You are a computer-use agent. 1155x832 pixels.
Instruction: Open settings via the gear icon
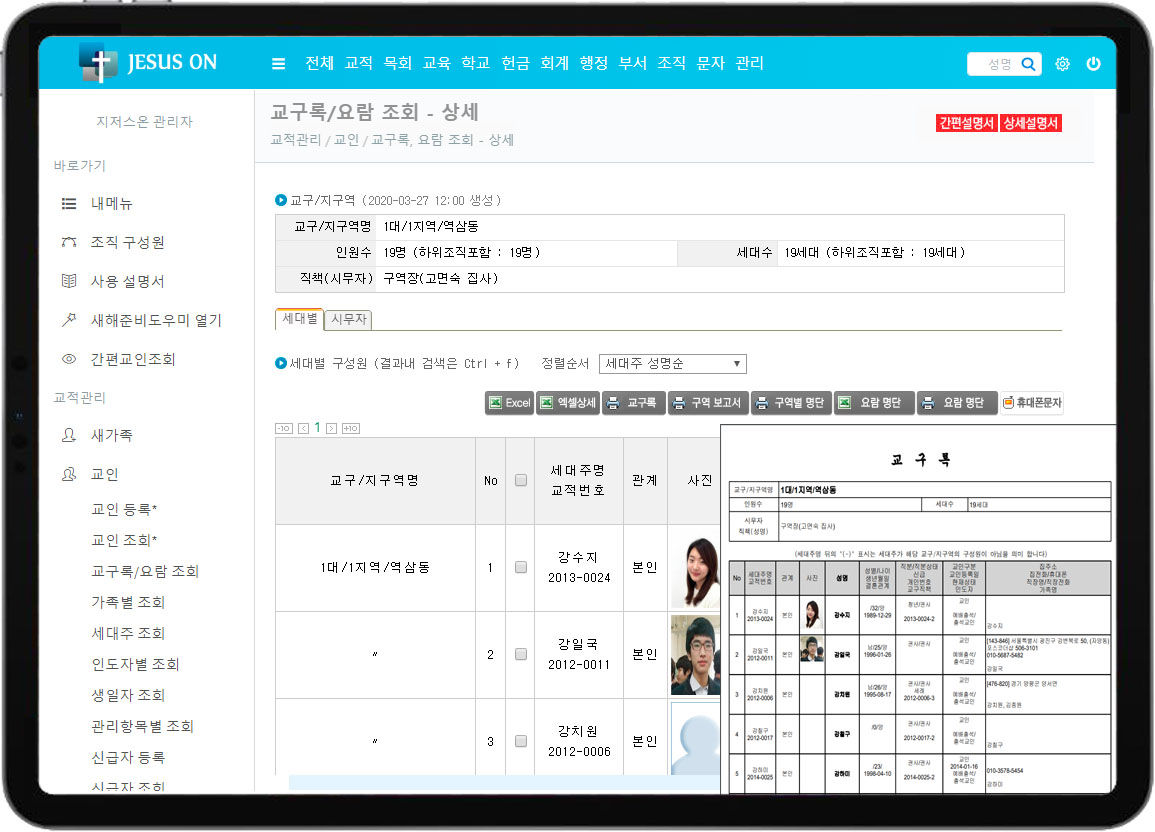tap(1062, 64)
